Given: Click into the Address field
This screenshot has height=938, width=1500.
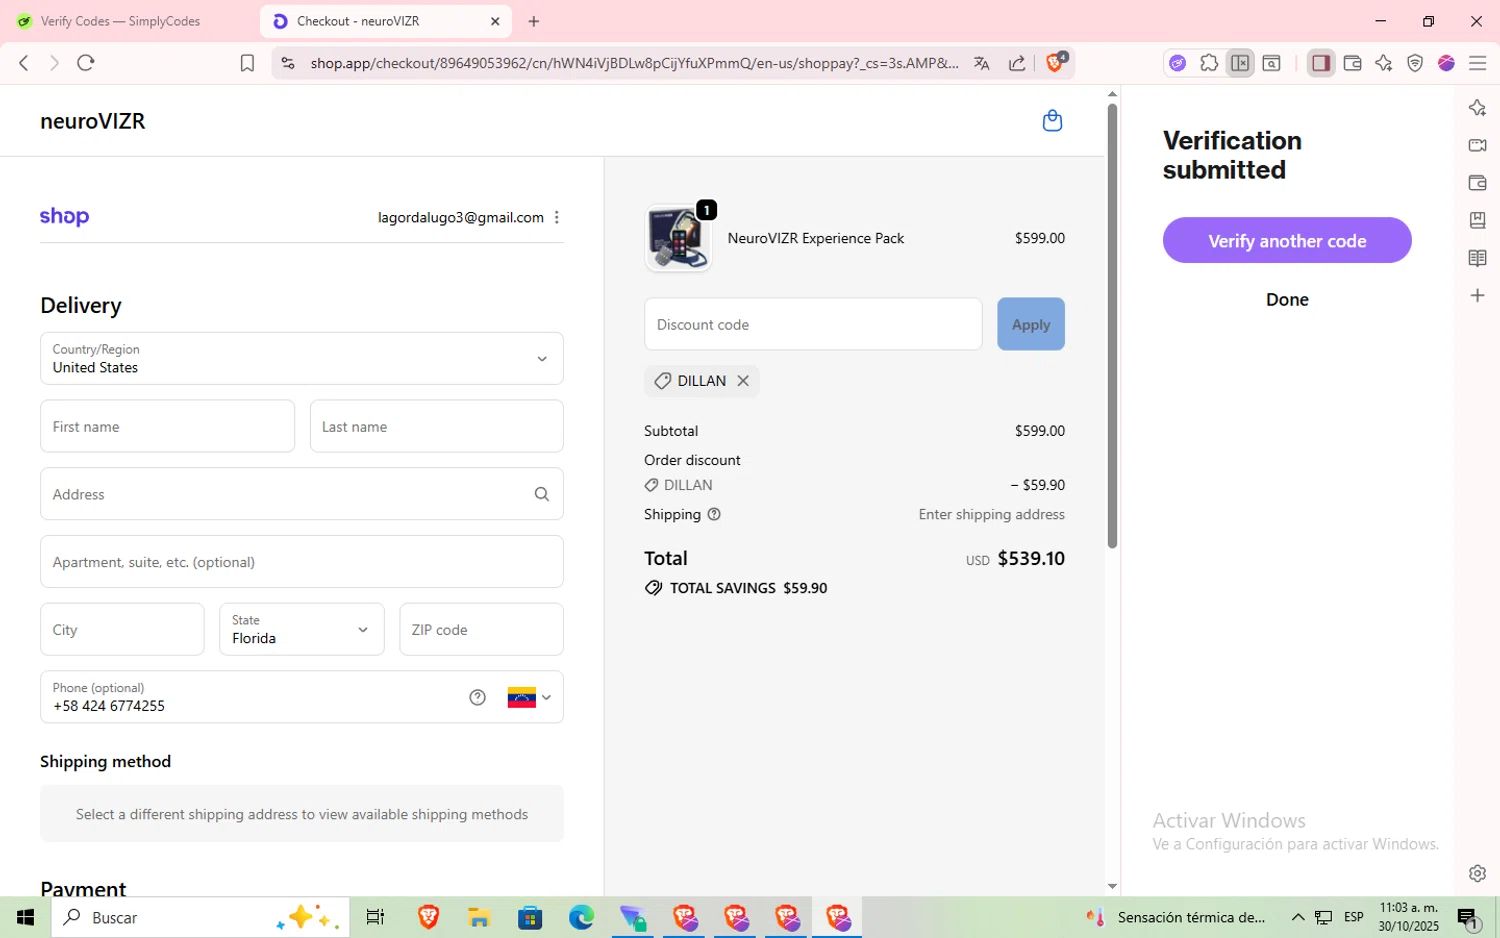Looking at the screenshot, I should pos(302,494).
